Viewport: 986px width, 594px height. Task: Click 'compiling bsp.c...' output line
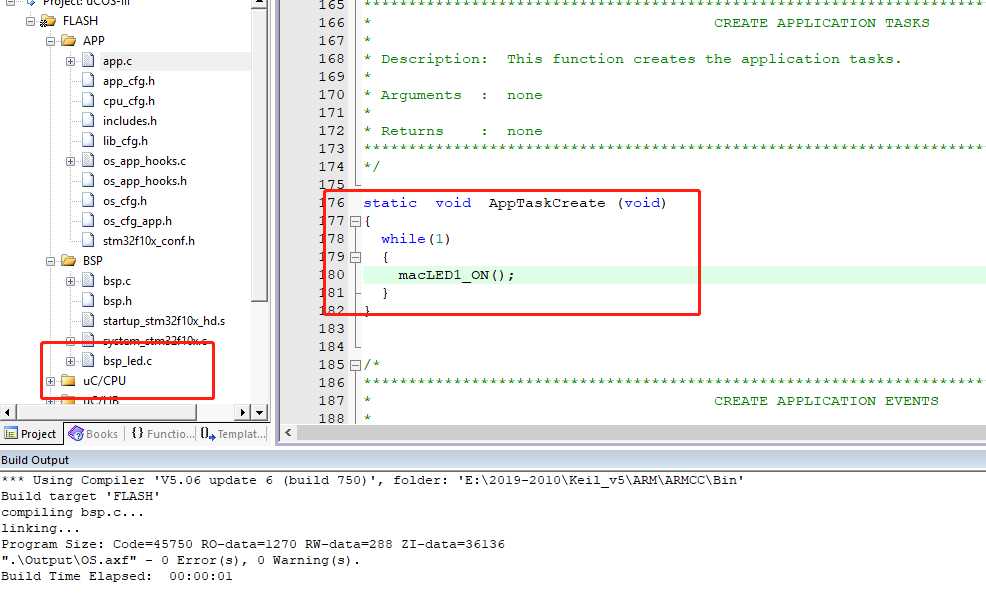point(72,512)
